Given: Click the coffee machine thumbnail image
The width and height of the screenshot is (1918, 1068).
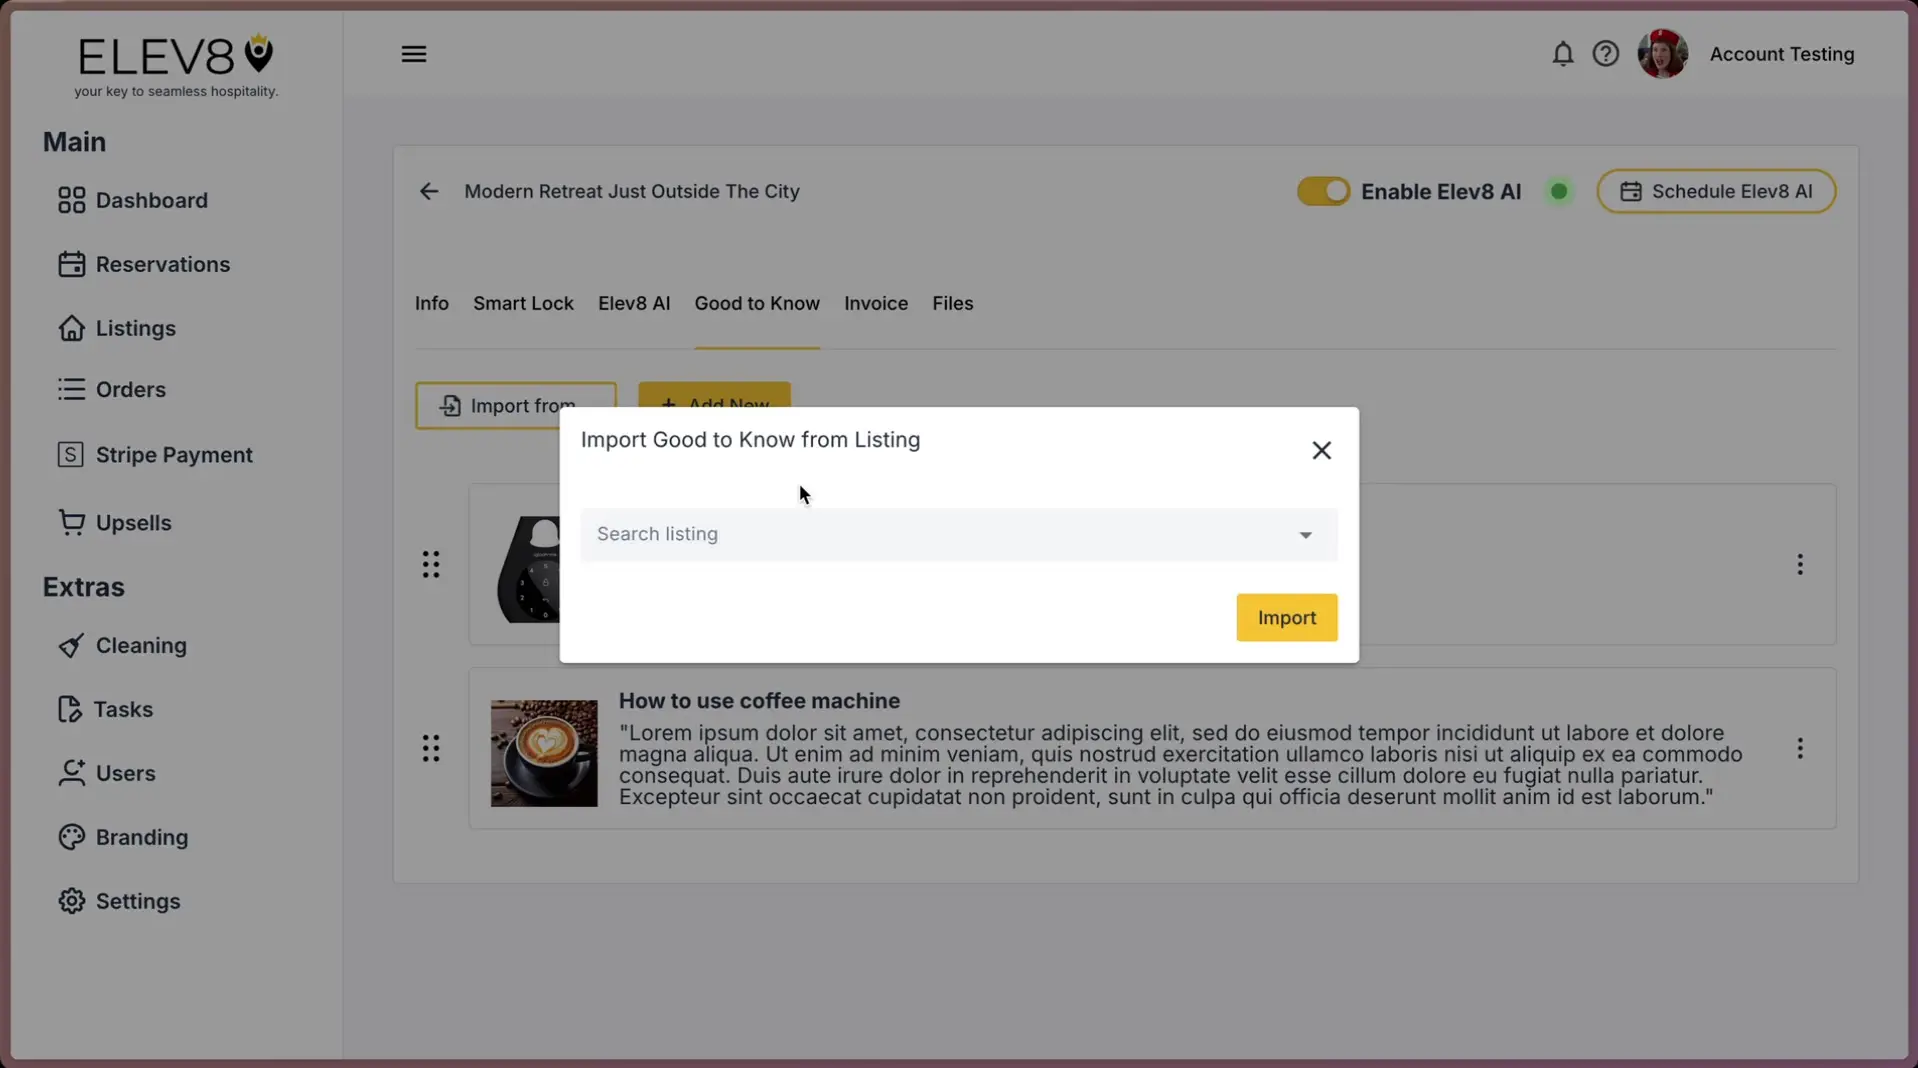Looking at the screenshot, I should pos(543,753).
